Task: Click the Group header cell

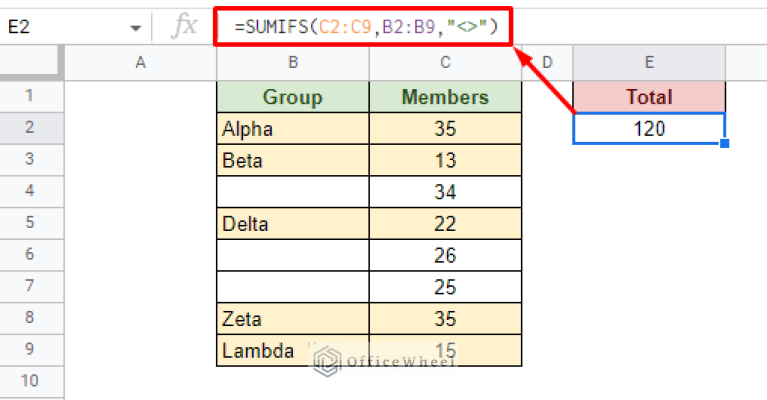Action: (292, 97)
